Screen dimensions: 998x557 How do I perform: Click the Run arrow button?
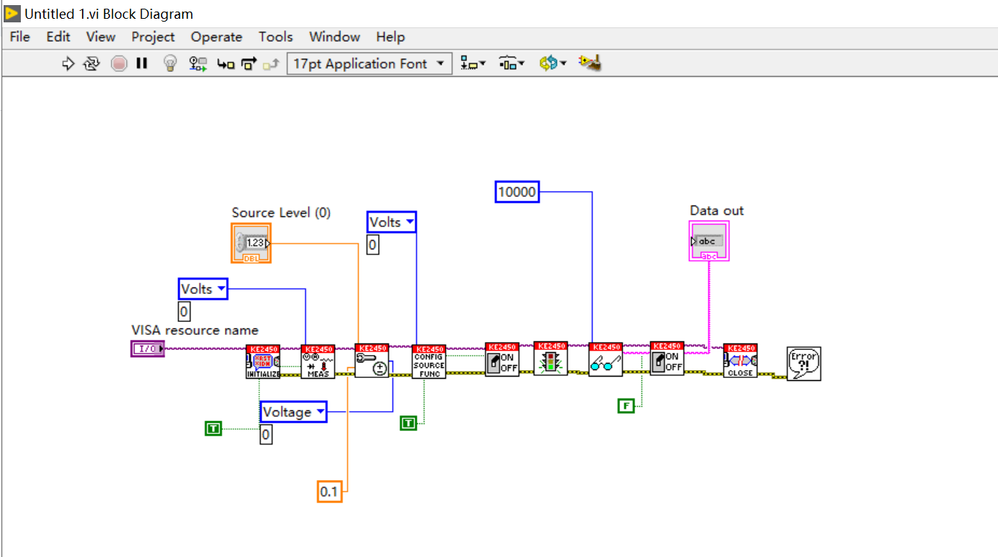pos(67,64)
